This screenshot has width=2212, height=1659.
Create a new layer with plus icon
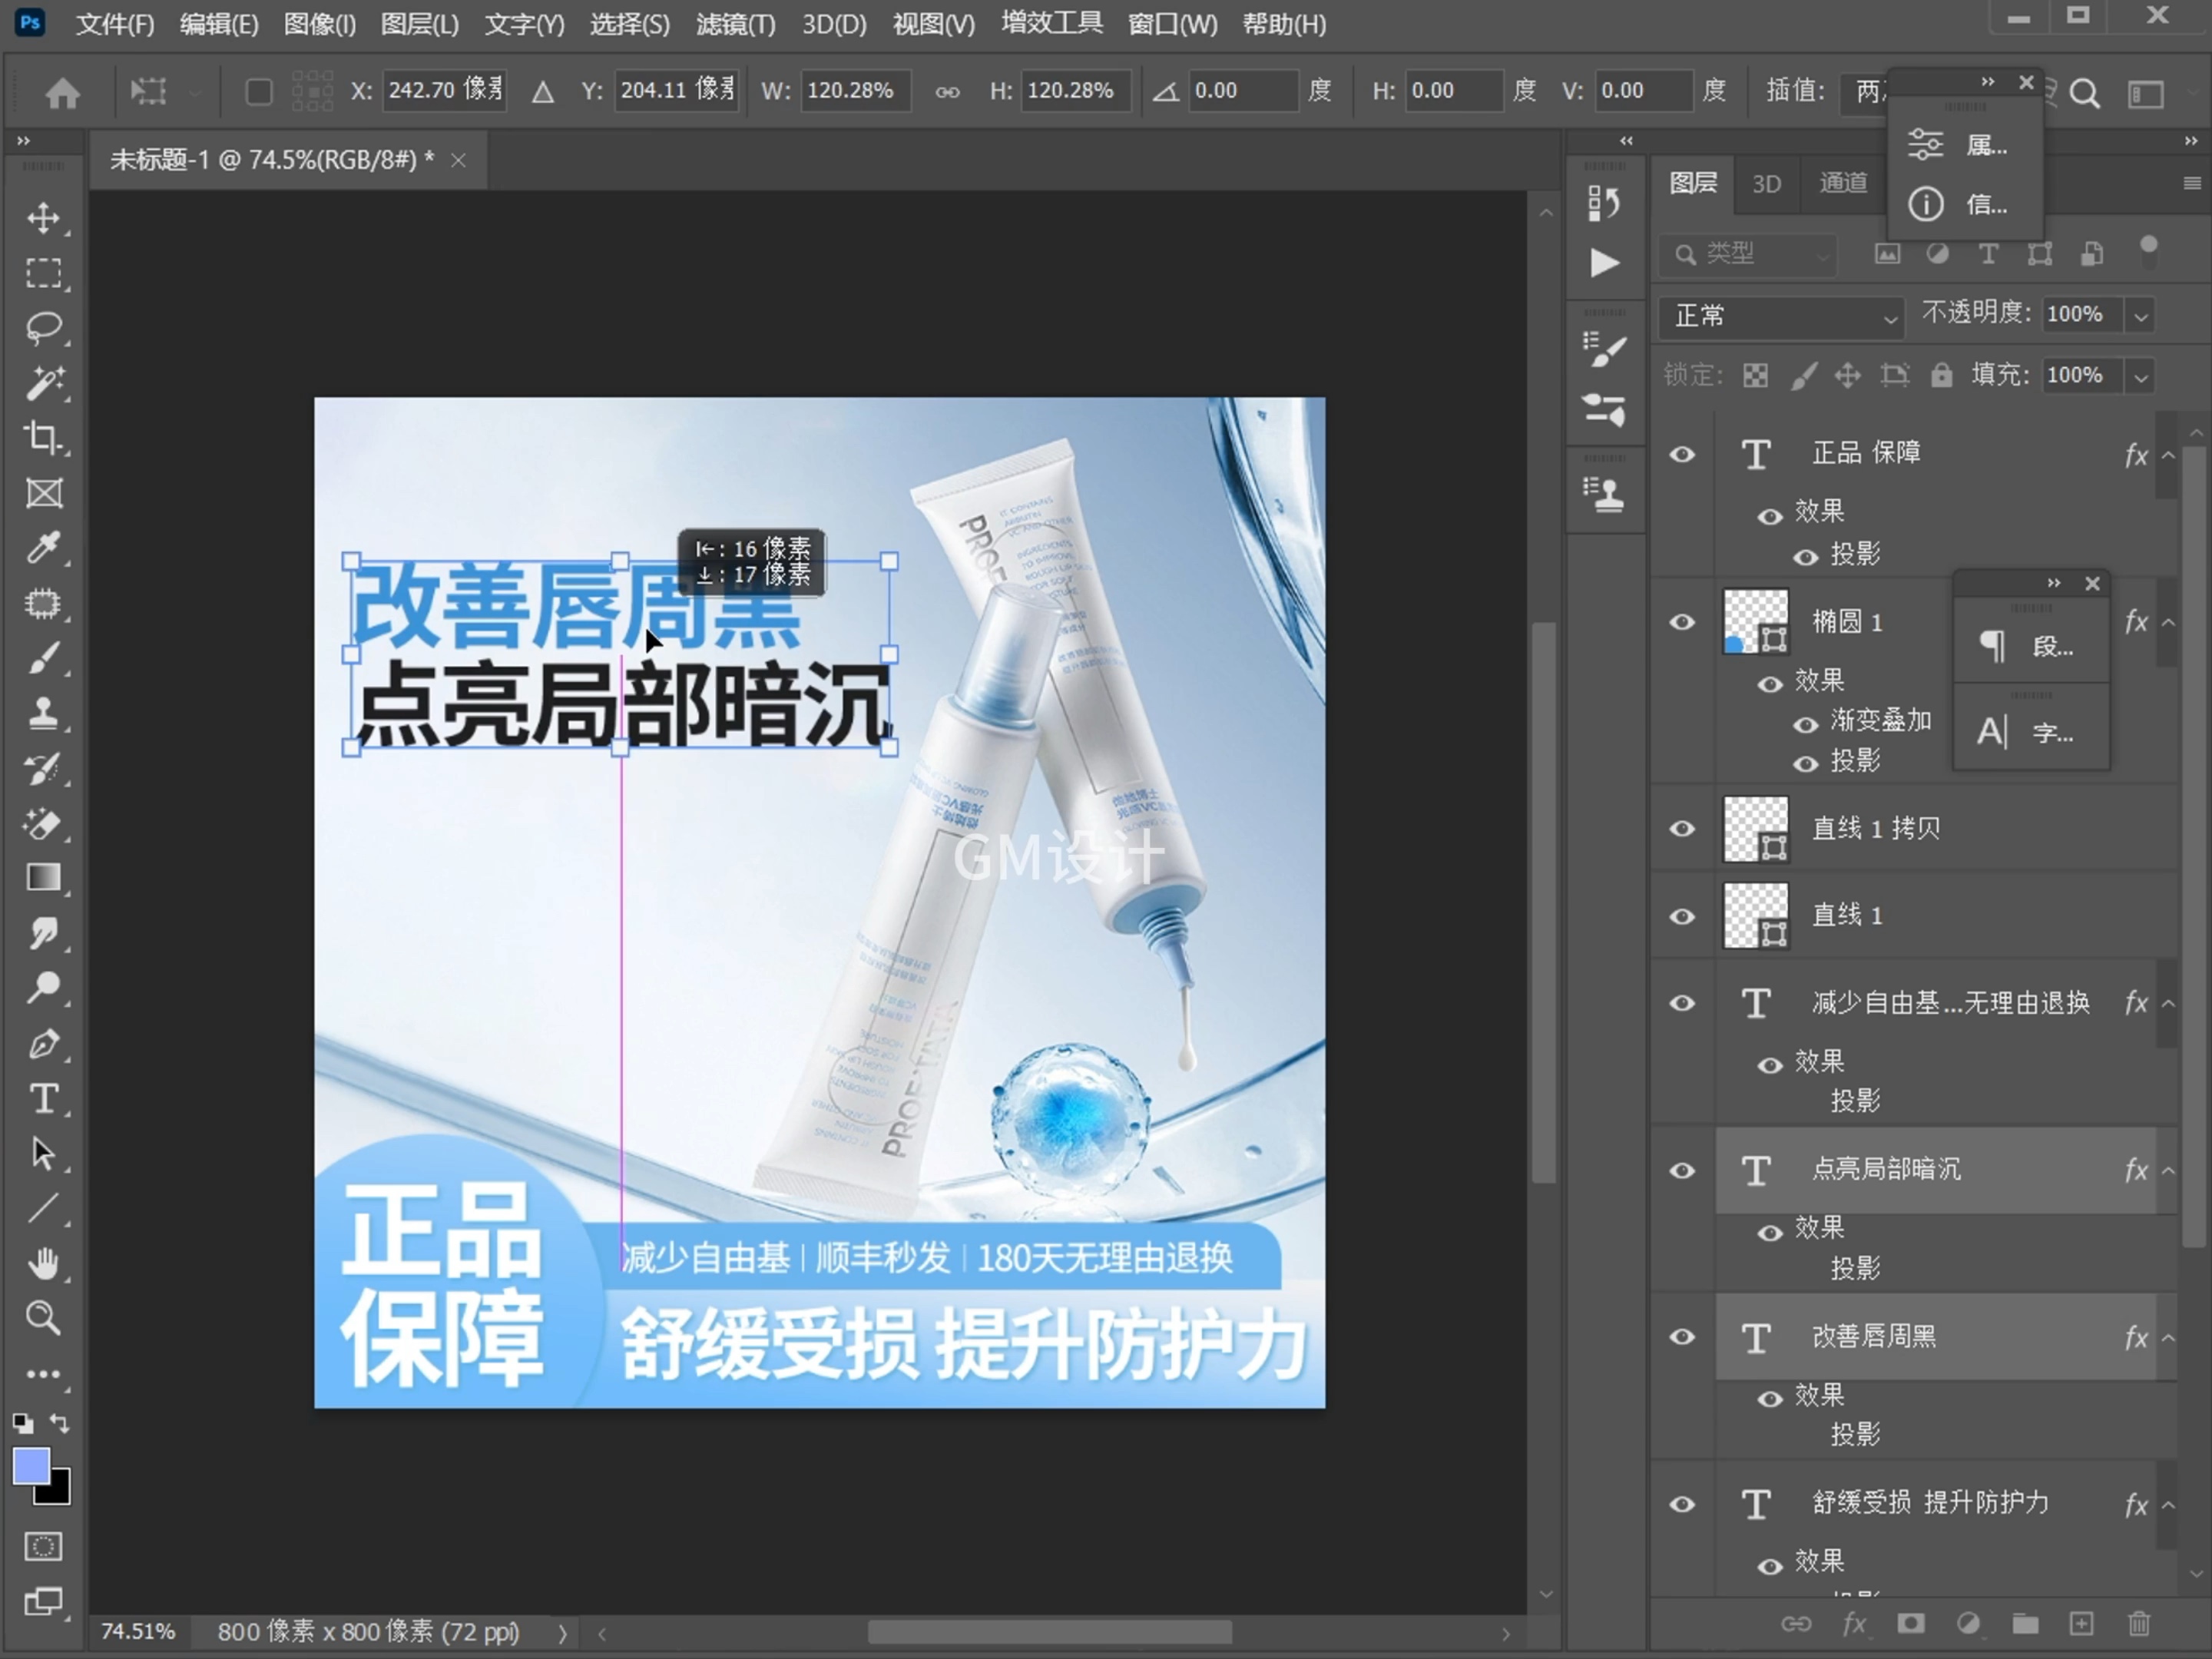(x=2081, y=1623)
